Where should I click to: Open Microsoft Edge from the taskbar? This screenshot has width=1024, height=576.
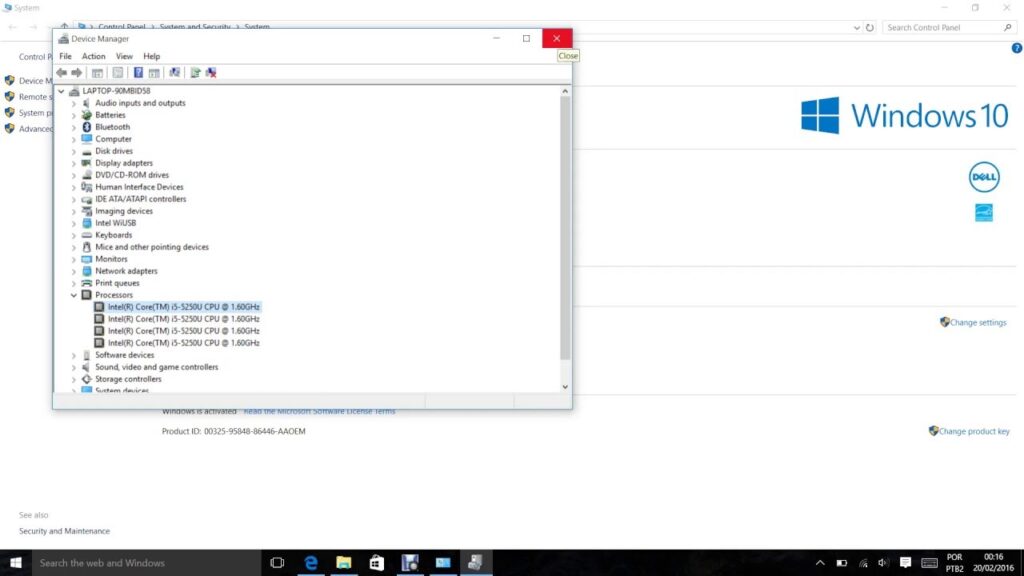pyautogui.click(x=311, y=562)
